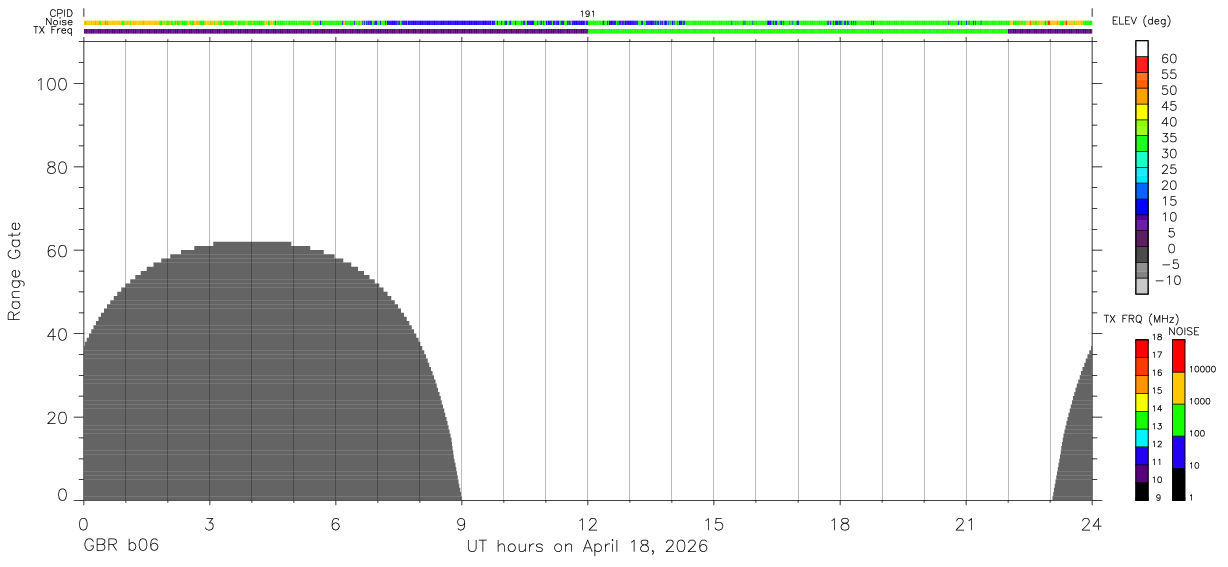Click the green swatch in NOISE legend

pos(1178,420)
